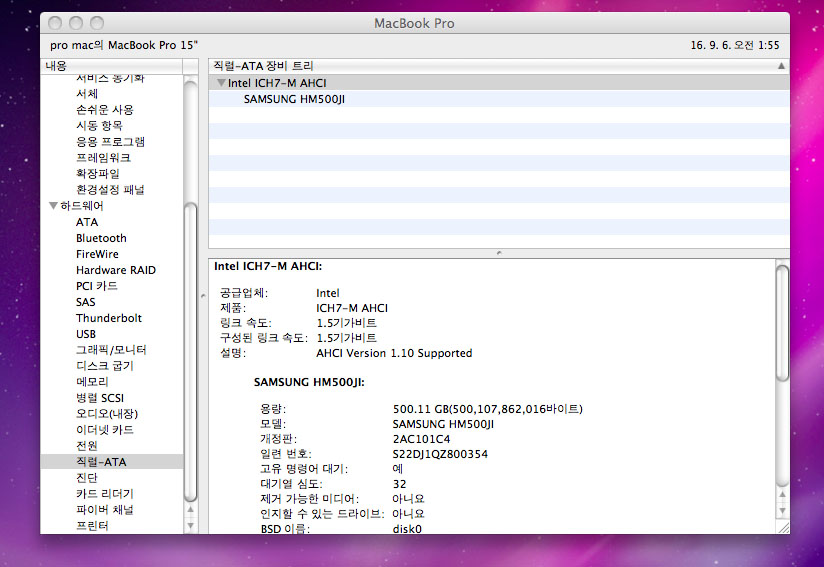Open 그래픽/모니터 in the sidebar
This screenshot has height=567, width=824.
tap(111, 350)
